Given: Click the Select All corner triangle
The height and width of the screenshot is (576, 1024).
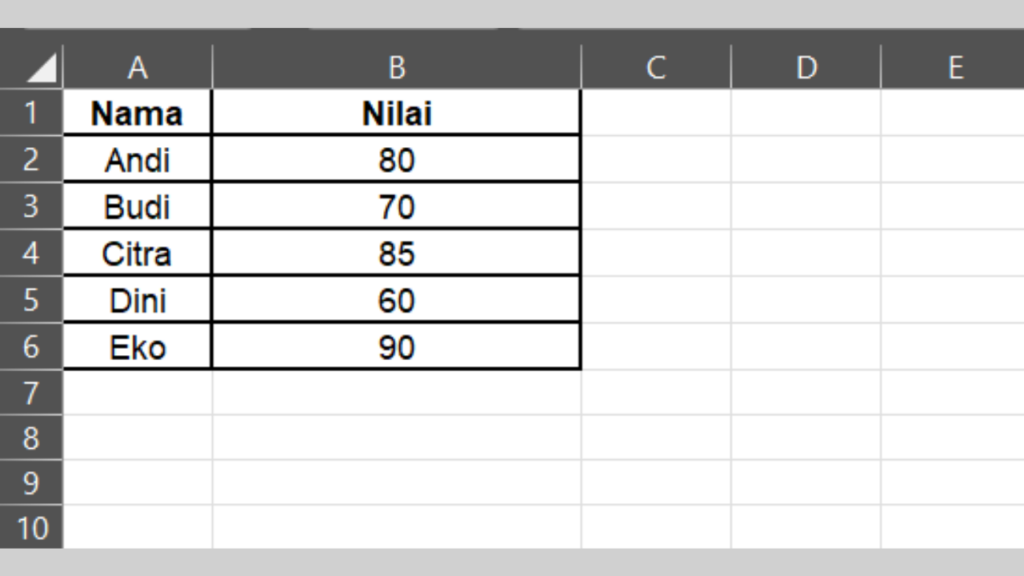Looking at the screenshot, I should point(42,68).
